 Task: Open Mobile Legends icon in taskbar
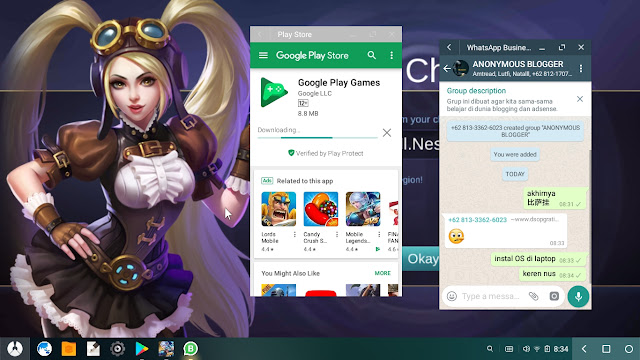click(166, 349)
